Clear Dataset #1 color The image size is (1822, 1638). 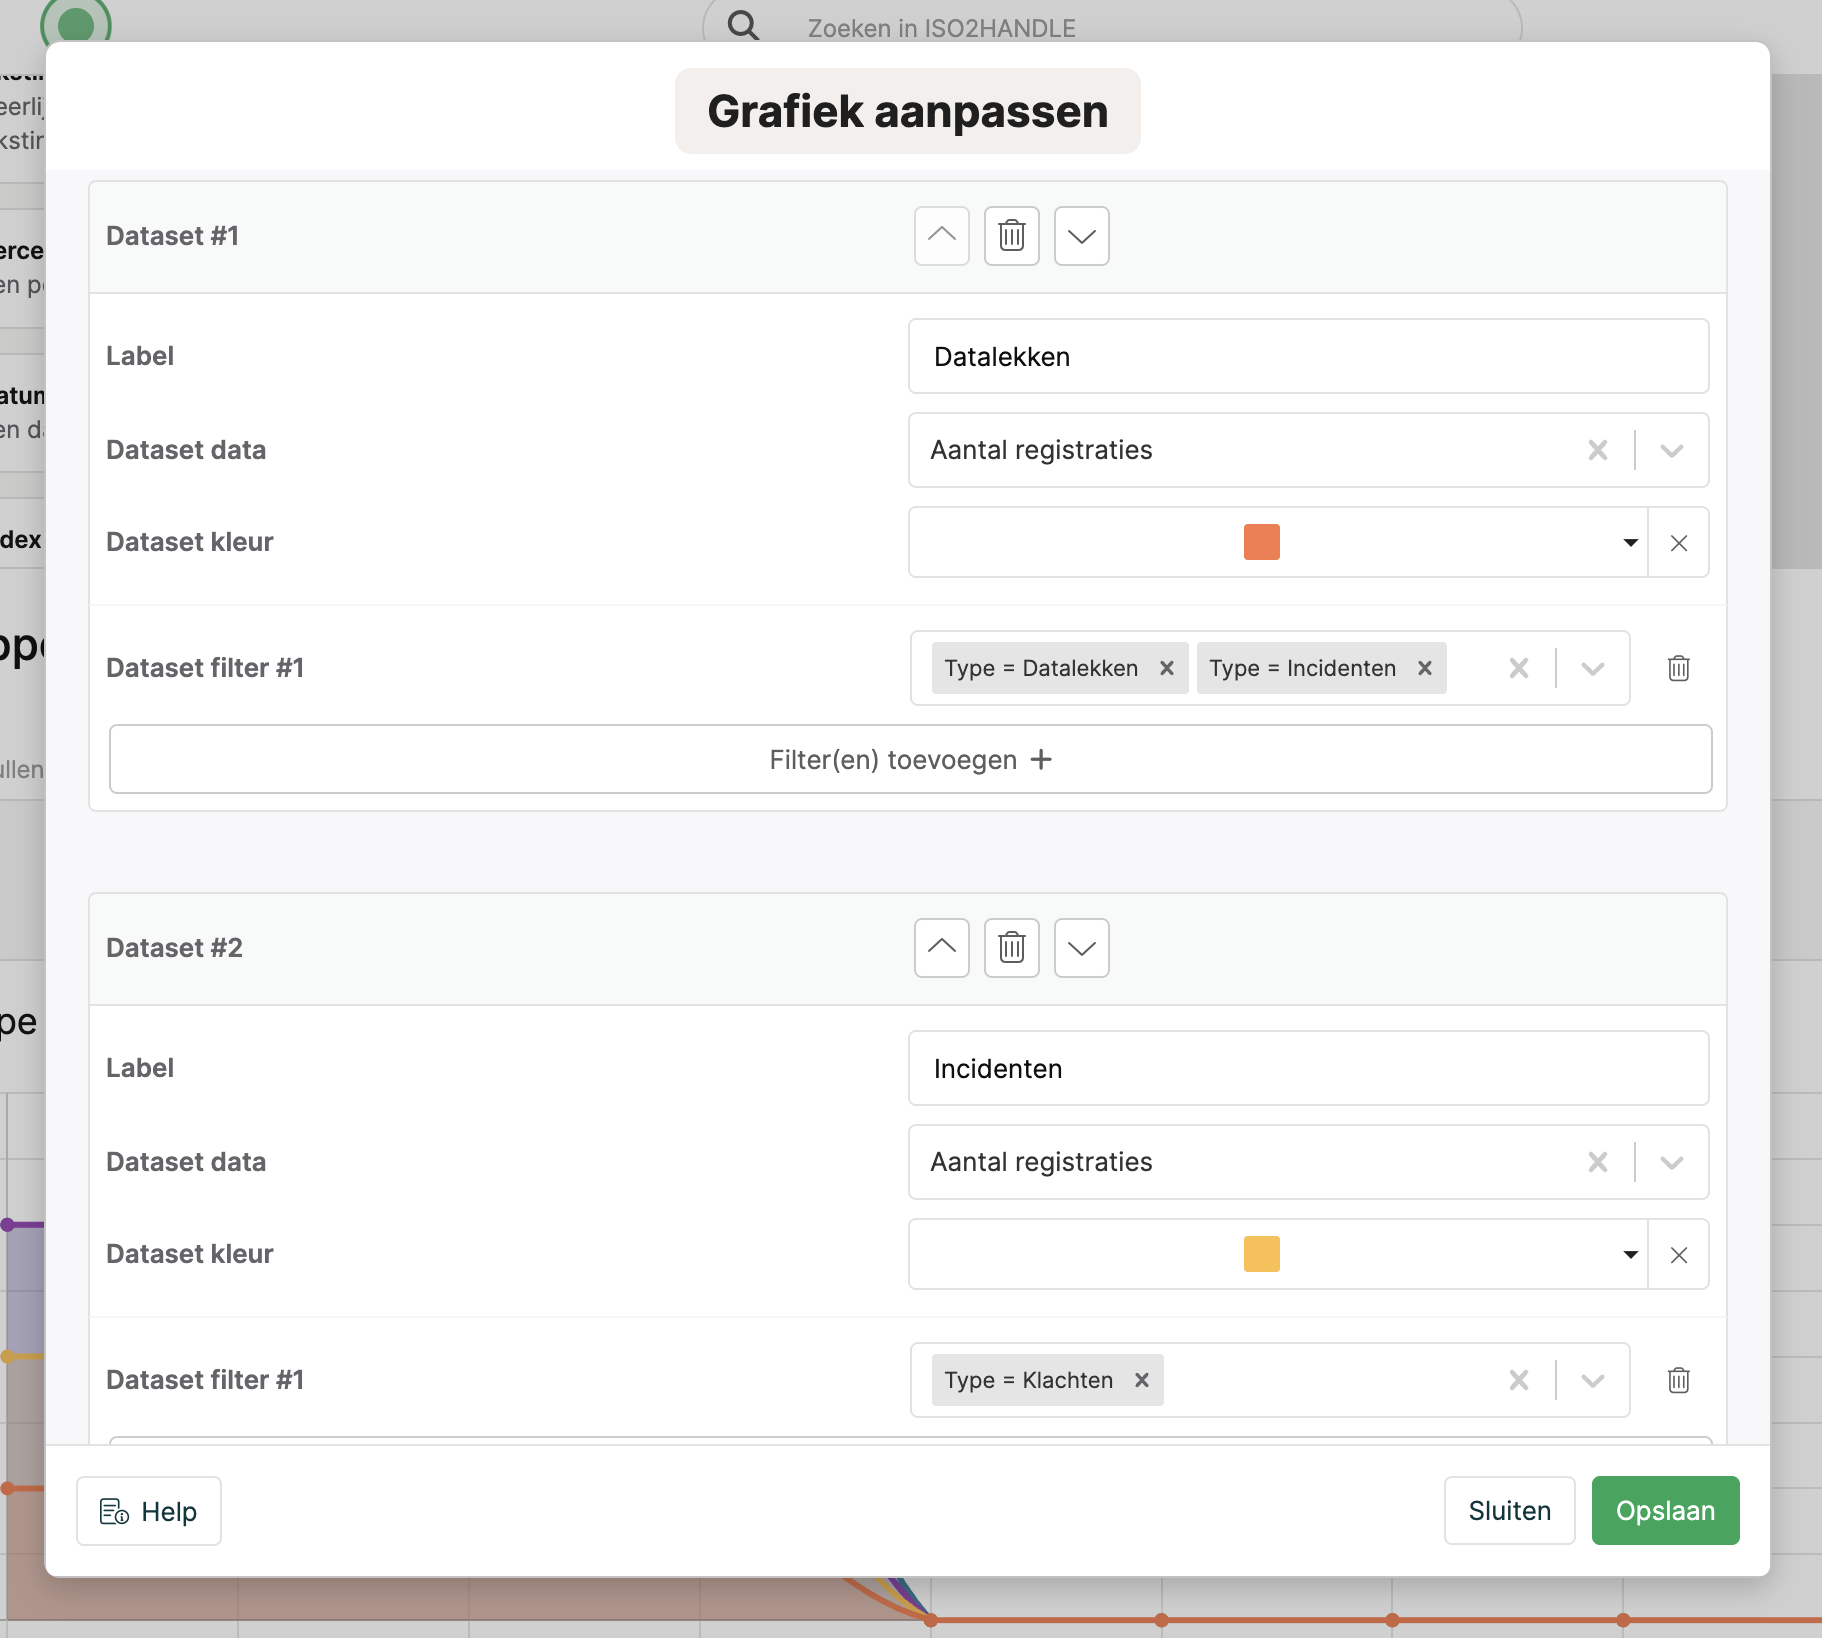[x=1678, y=542]
